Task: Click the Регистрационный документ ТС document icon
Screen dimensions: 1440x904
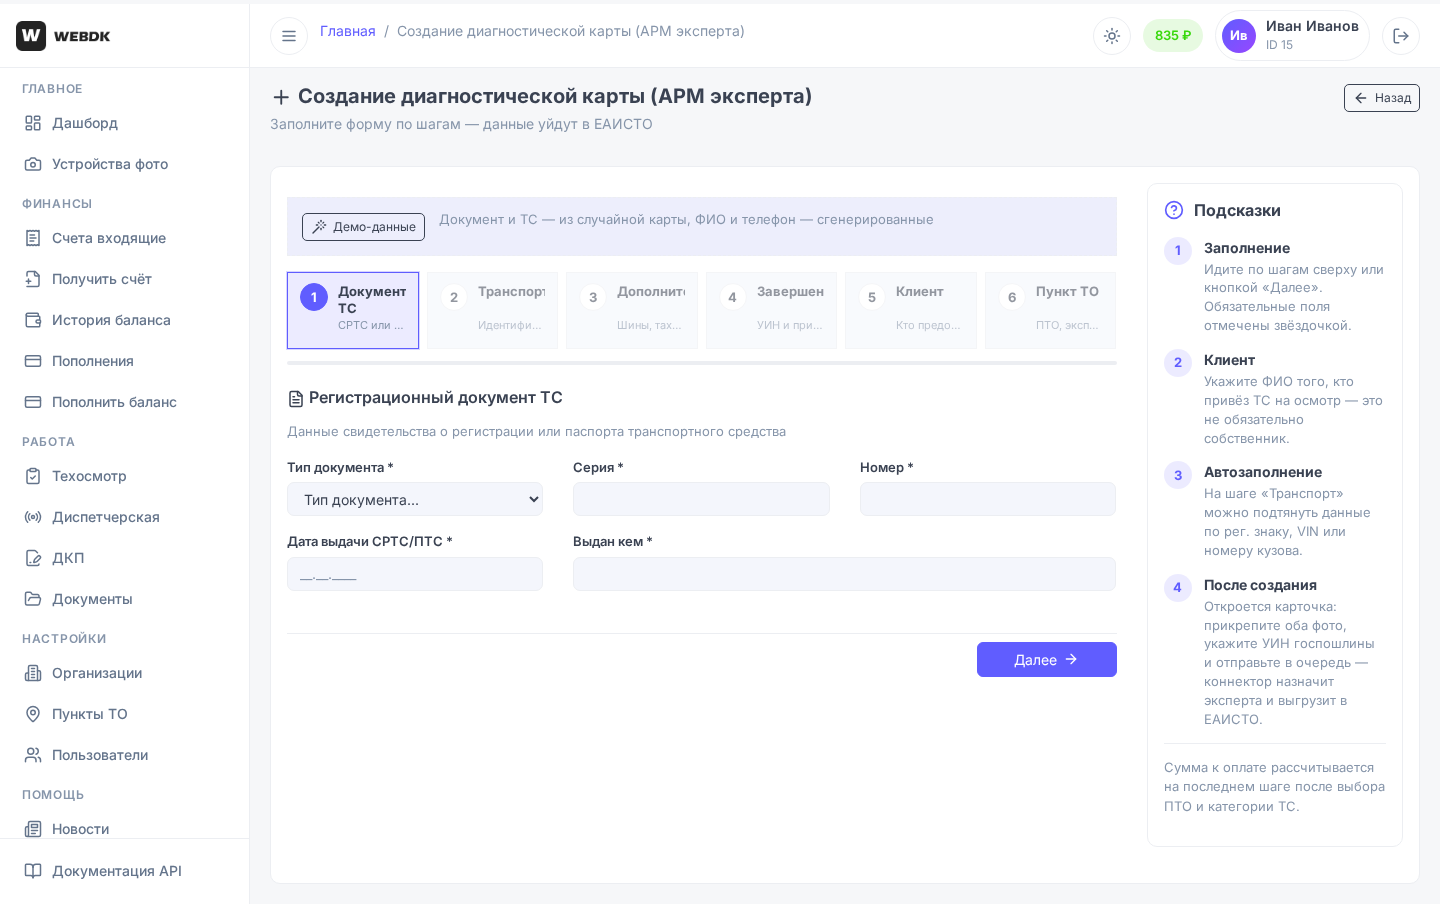Action: coord(296,399)
